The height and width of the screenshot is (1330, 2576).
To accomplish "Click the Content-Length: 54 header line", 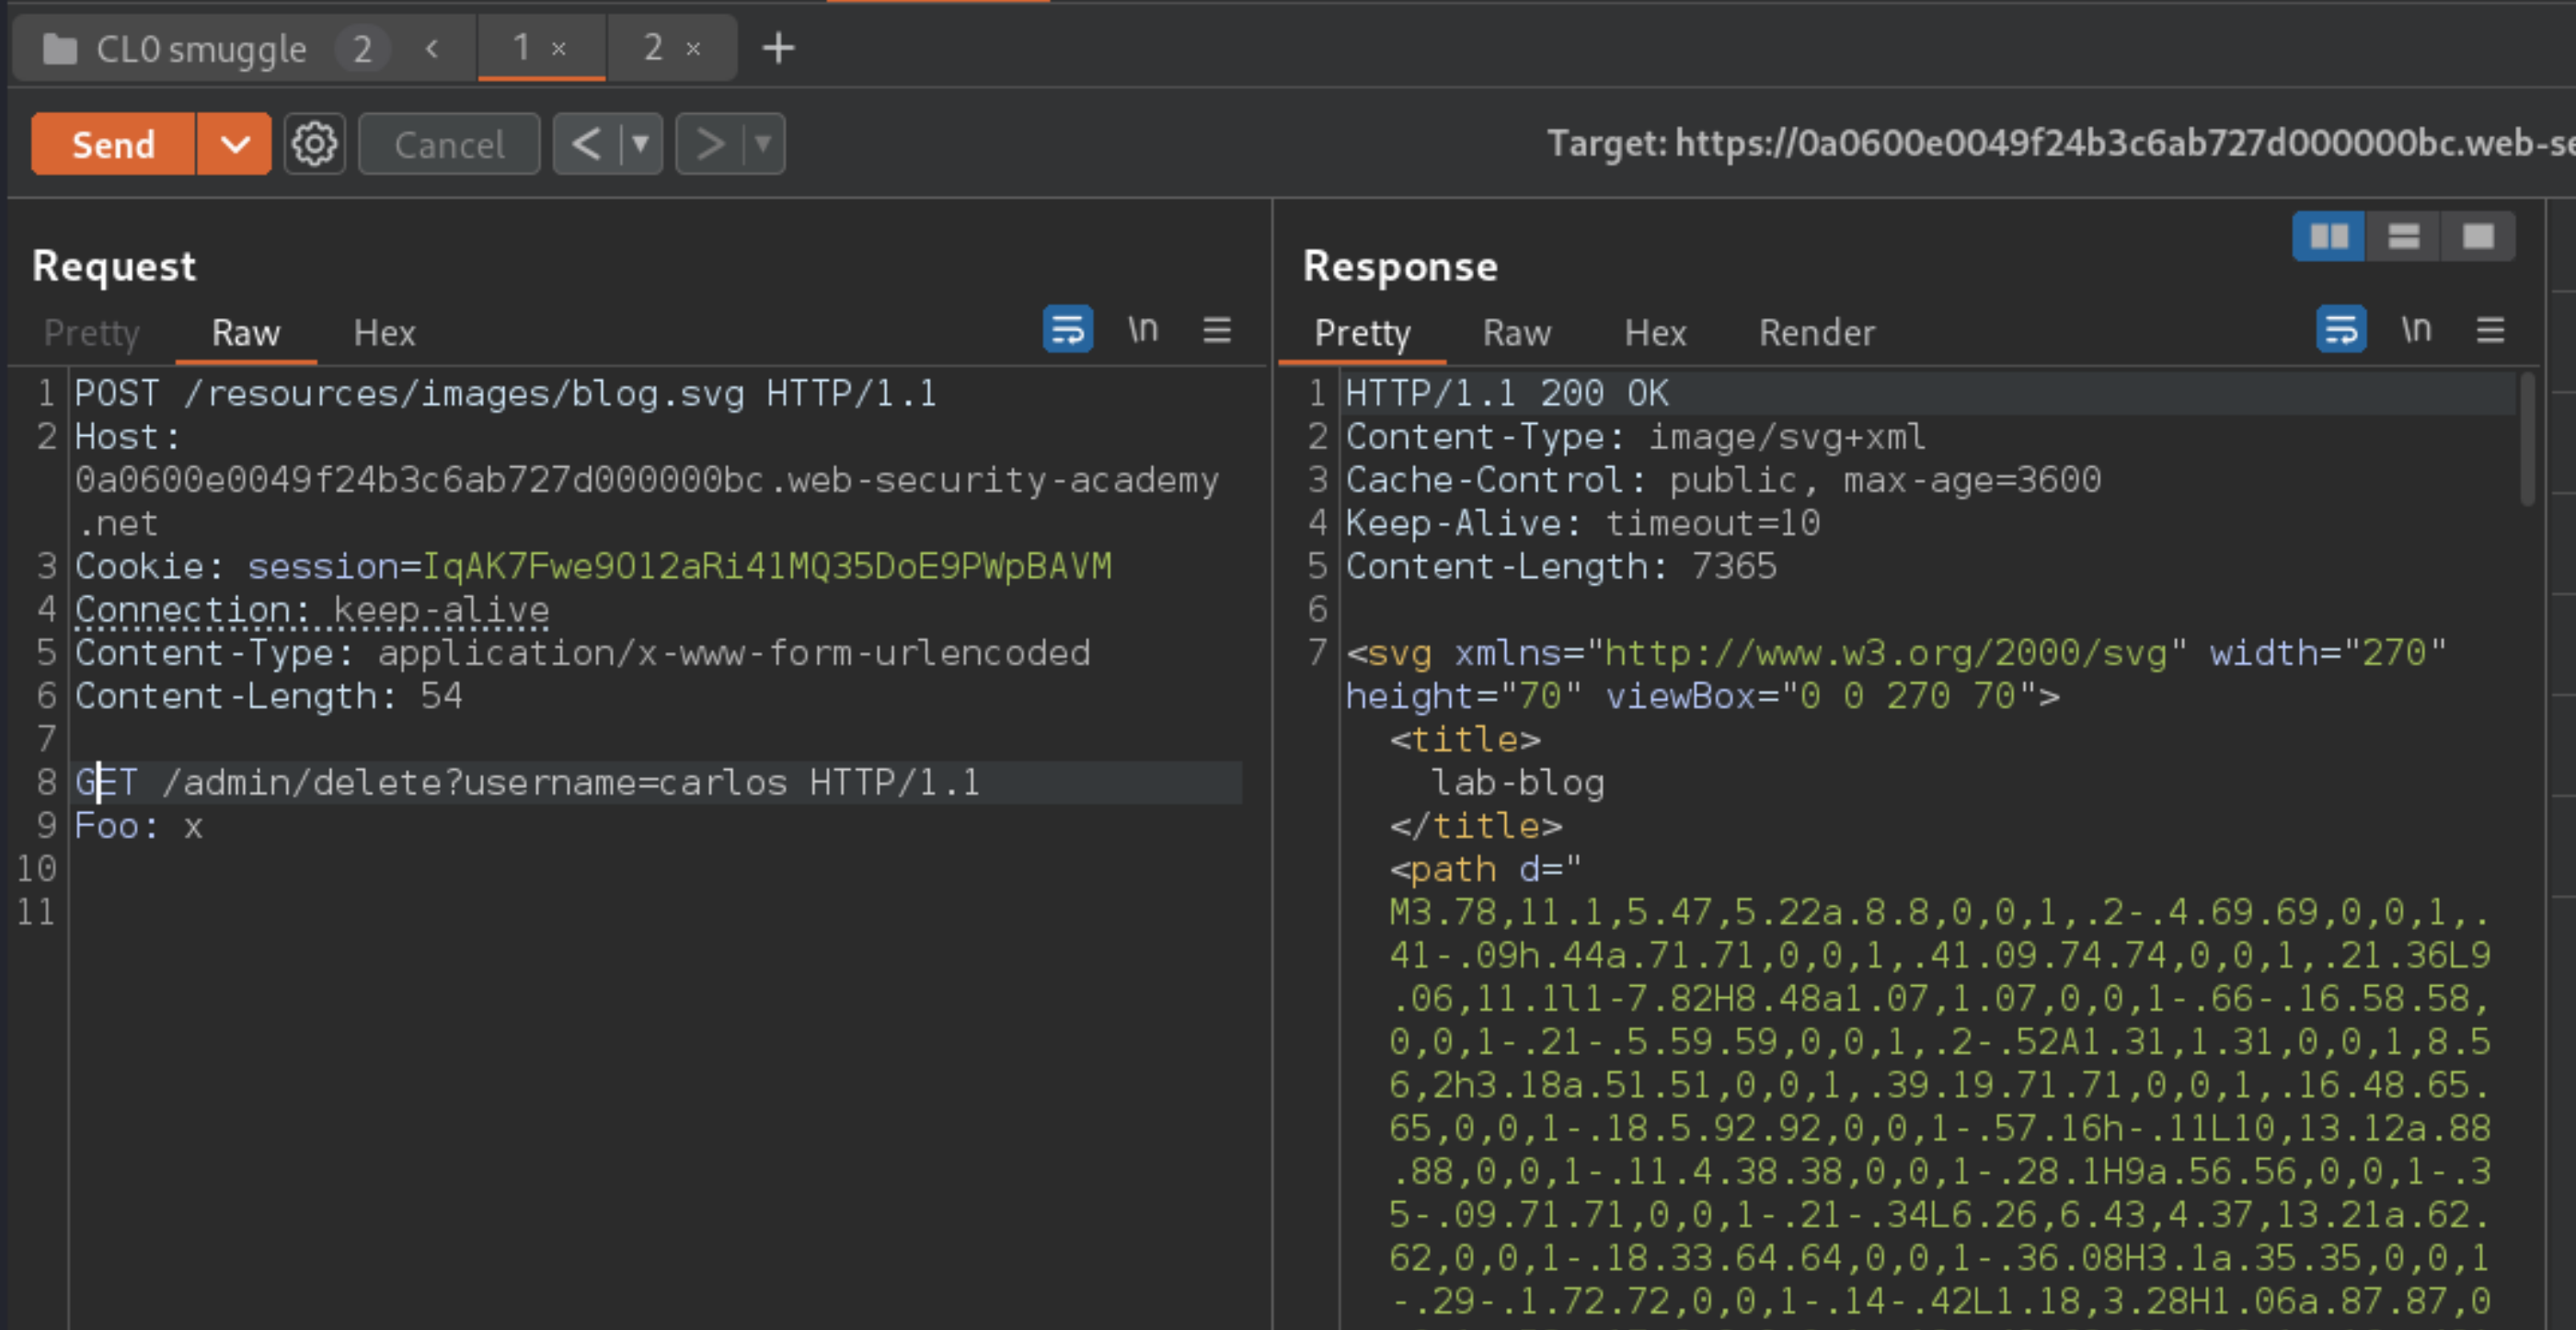I will [x=268, y=696].
